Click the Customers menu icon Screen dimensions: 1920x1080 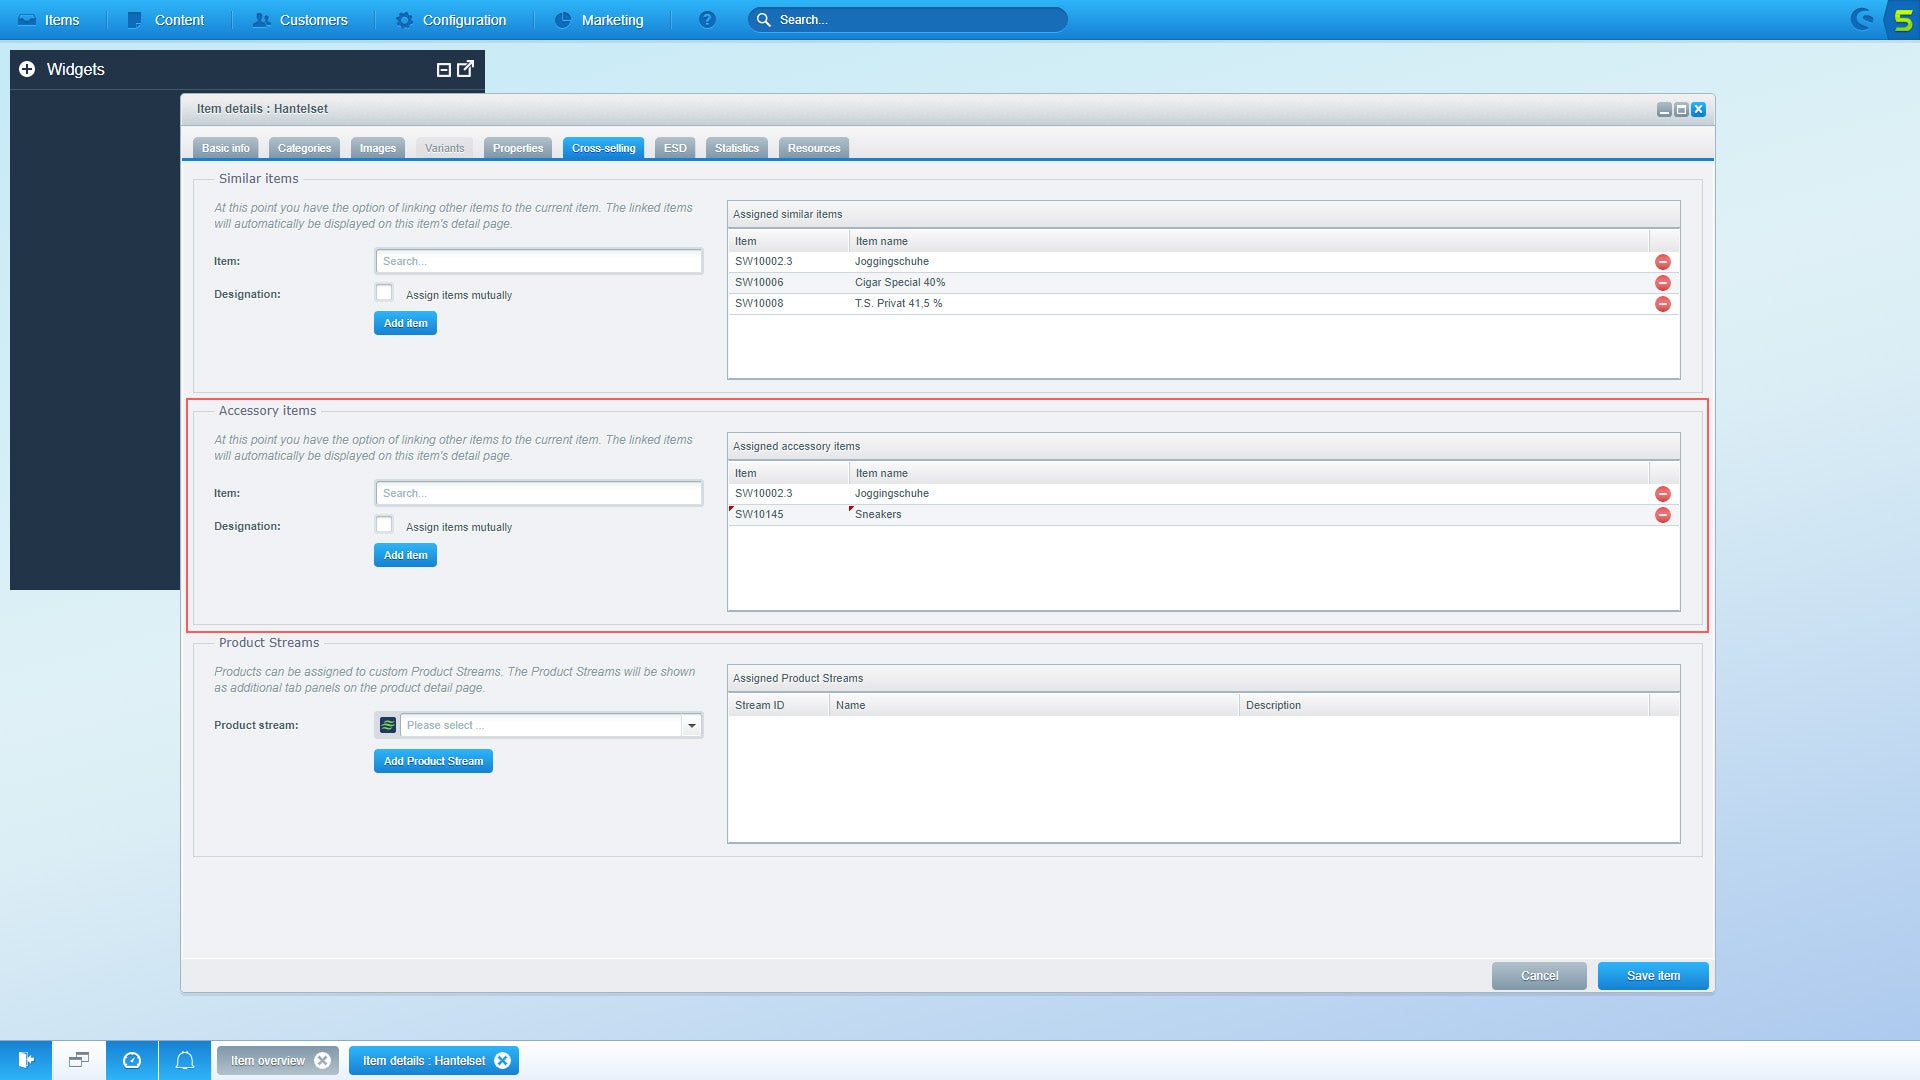point(258,20)
